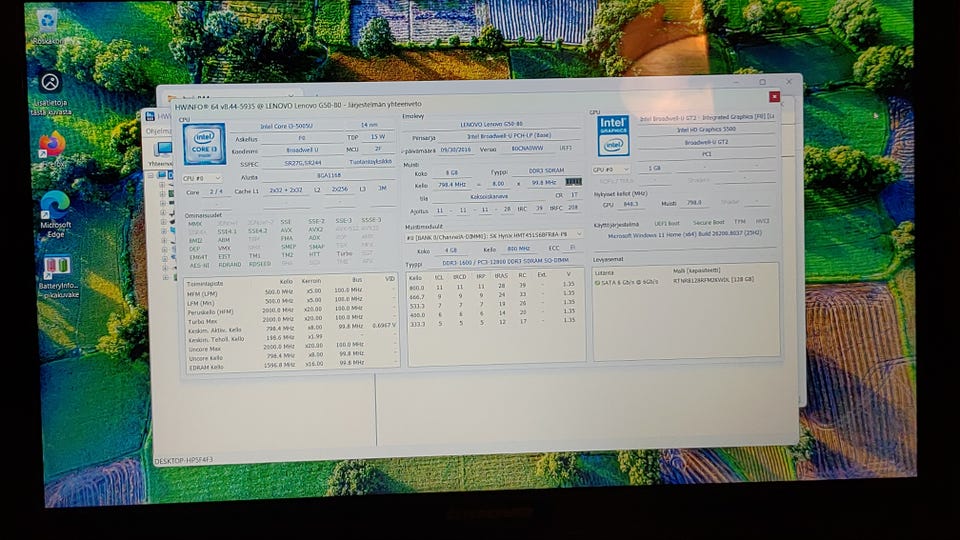This screenshot has height=540, width=960.
Task: Click the LENOVO Lenovo G50-80 motherboard field
Action: [492, 124]
